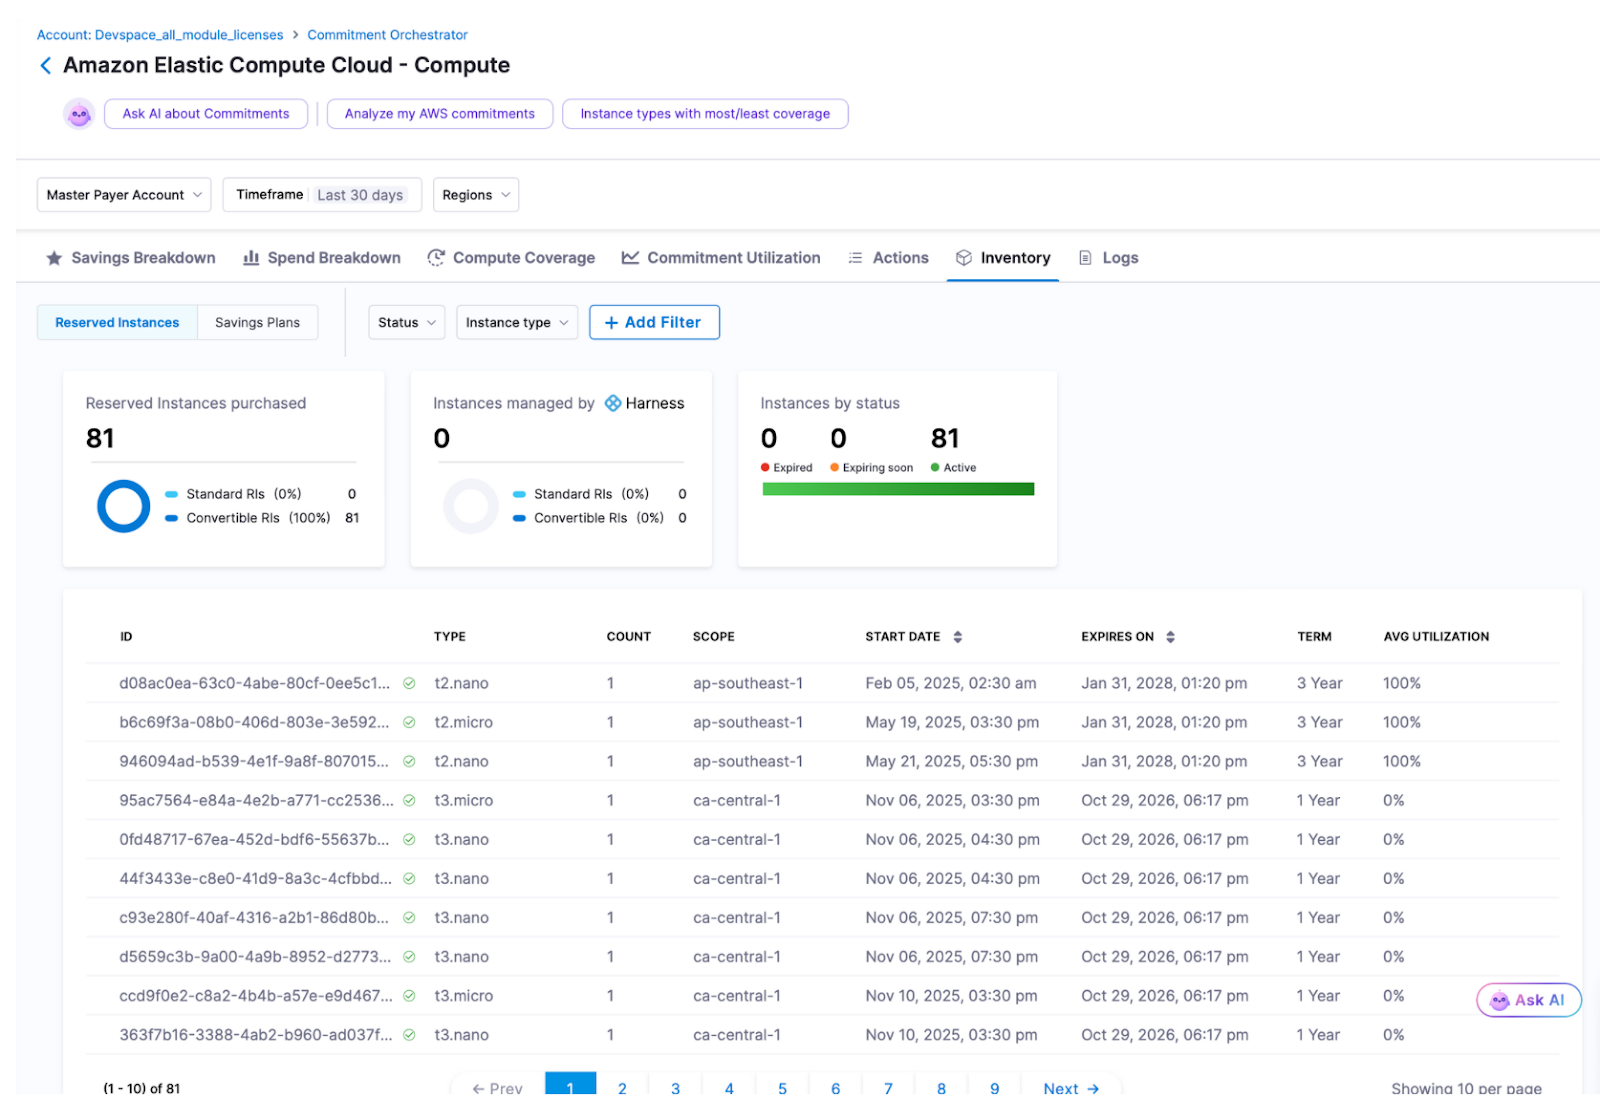Click active status check icon for d08ac0ea row
The image size is (1600, 1099).
(409, 684)
